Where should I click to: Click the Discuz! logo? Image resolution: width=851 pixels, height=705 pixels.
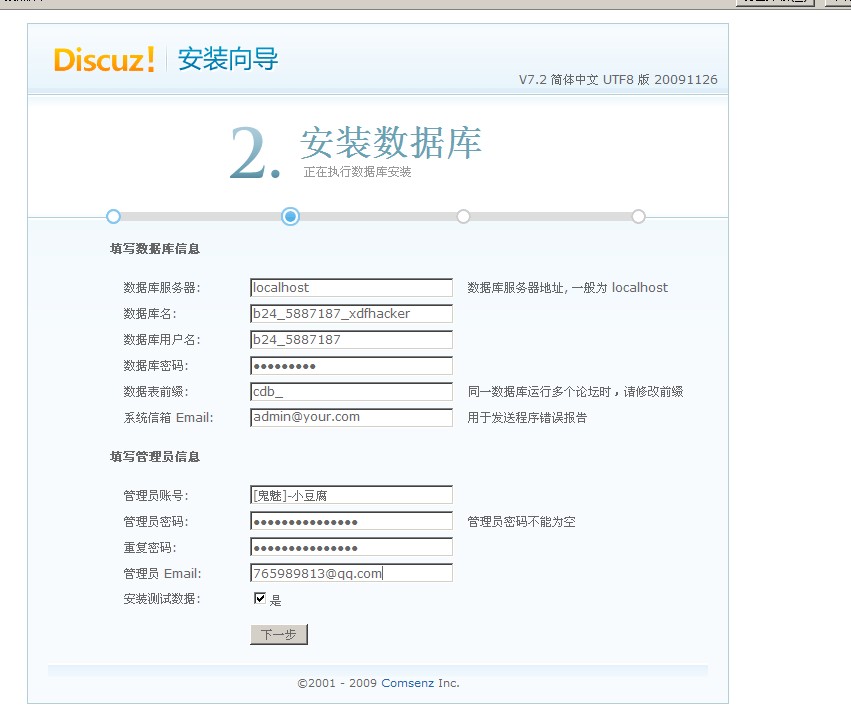[x=104, y=59]
